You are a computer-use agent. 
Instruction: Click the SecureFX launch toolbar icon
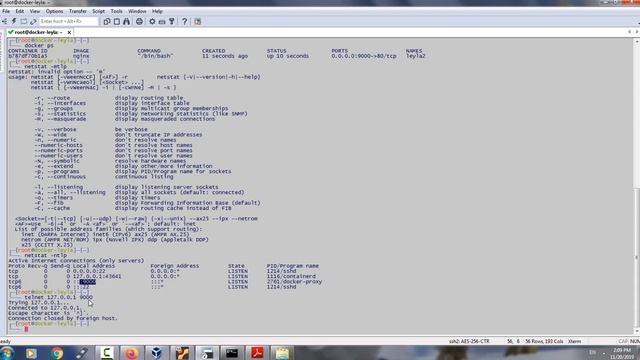click(x=198, y=21)
